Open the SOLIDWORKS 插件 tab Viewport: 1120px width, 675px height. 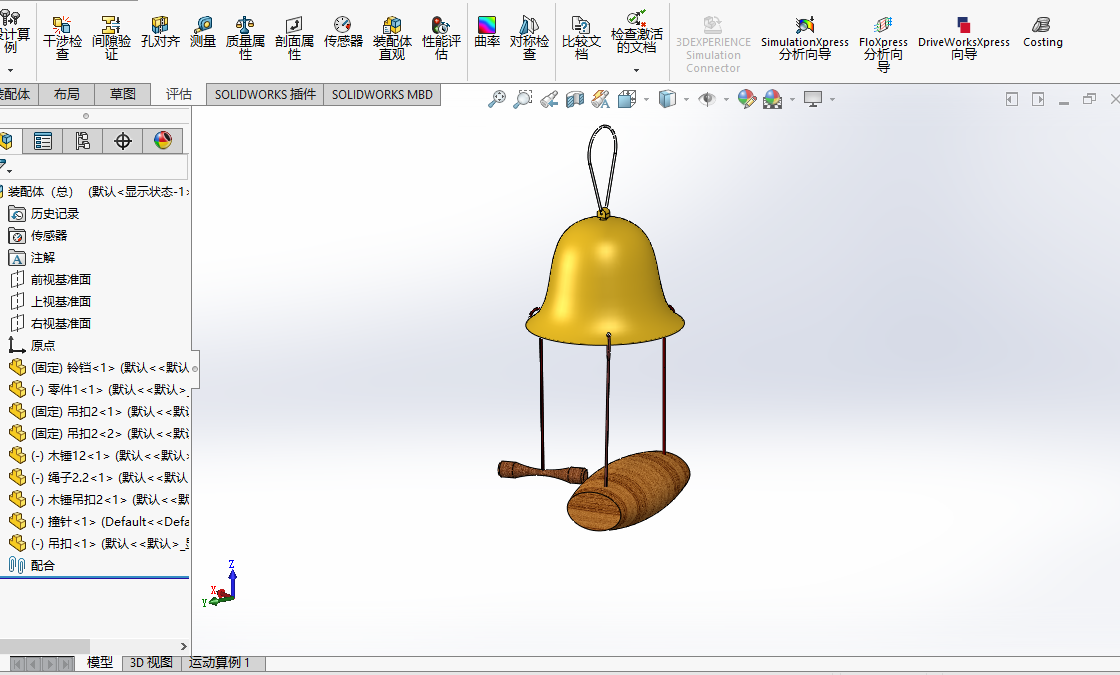265,94
